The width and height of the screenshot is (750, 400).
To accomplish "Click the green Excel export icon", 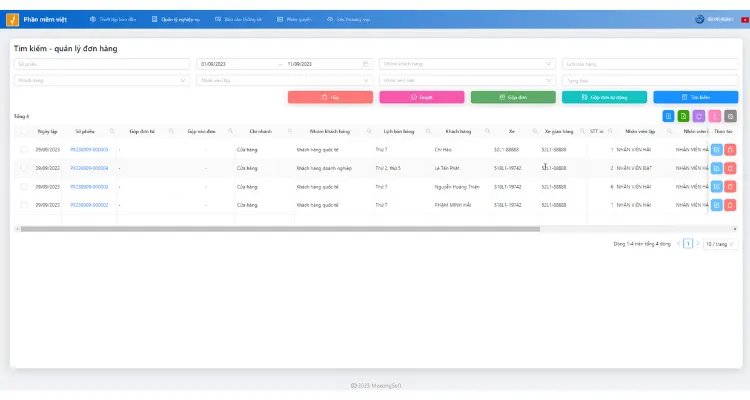I will click(x=684, y=116).
